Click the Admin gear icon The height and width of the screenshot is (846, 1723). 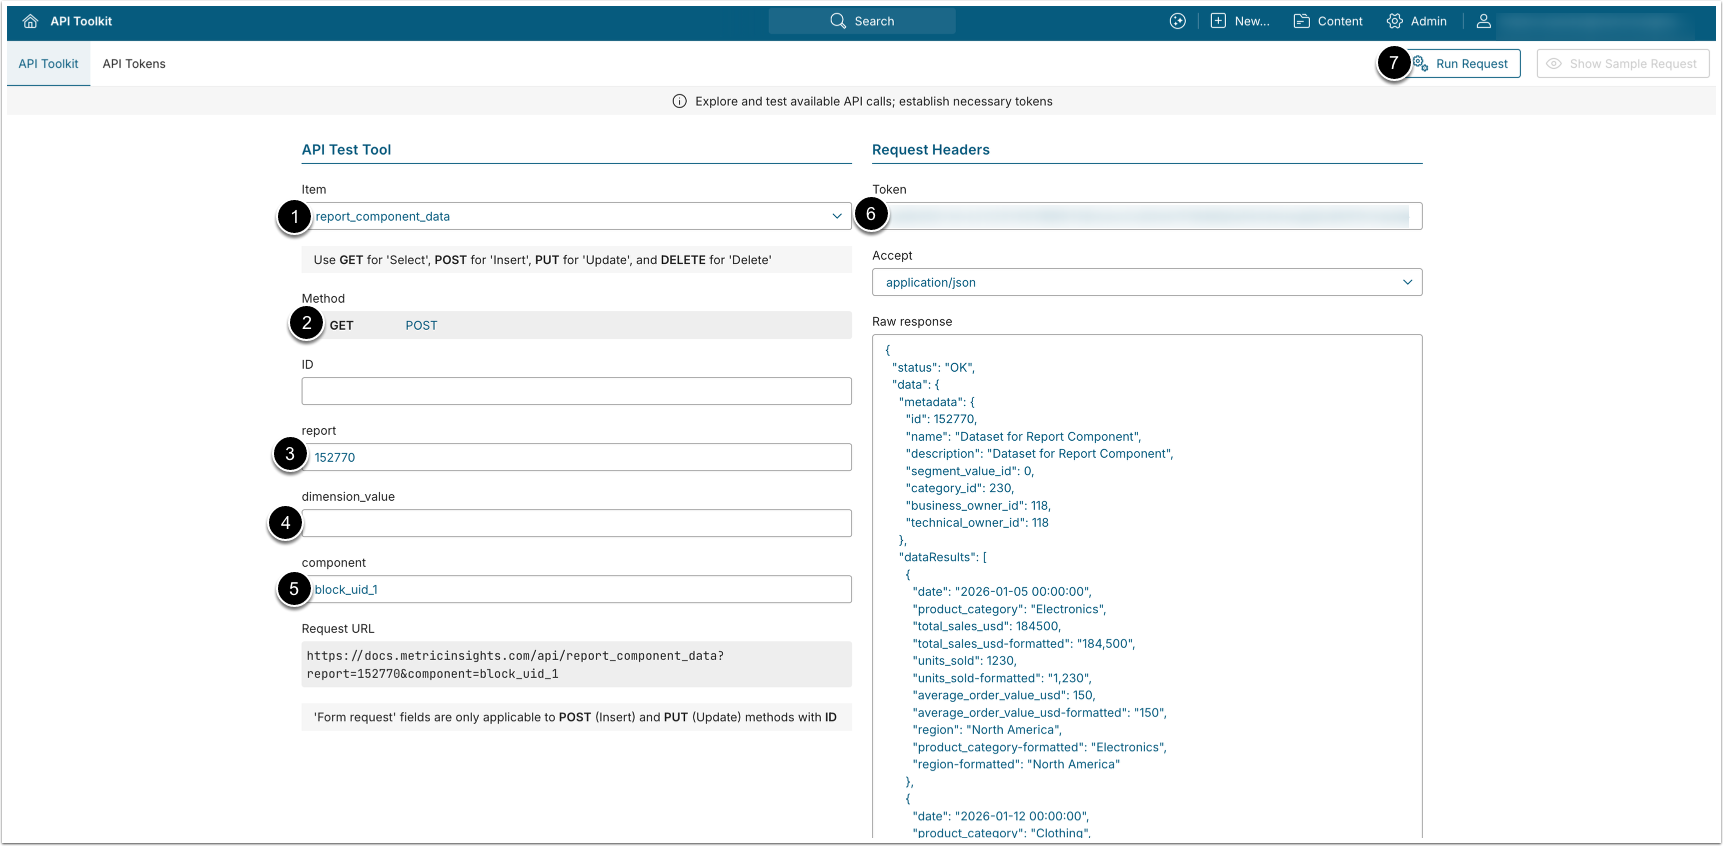(x=1394, y=21)
